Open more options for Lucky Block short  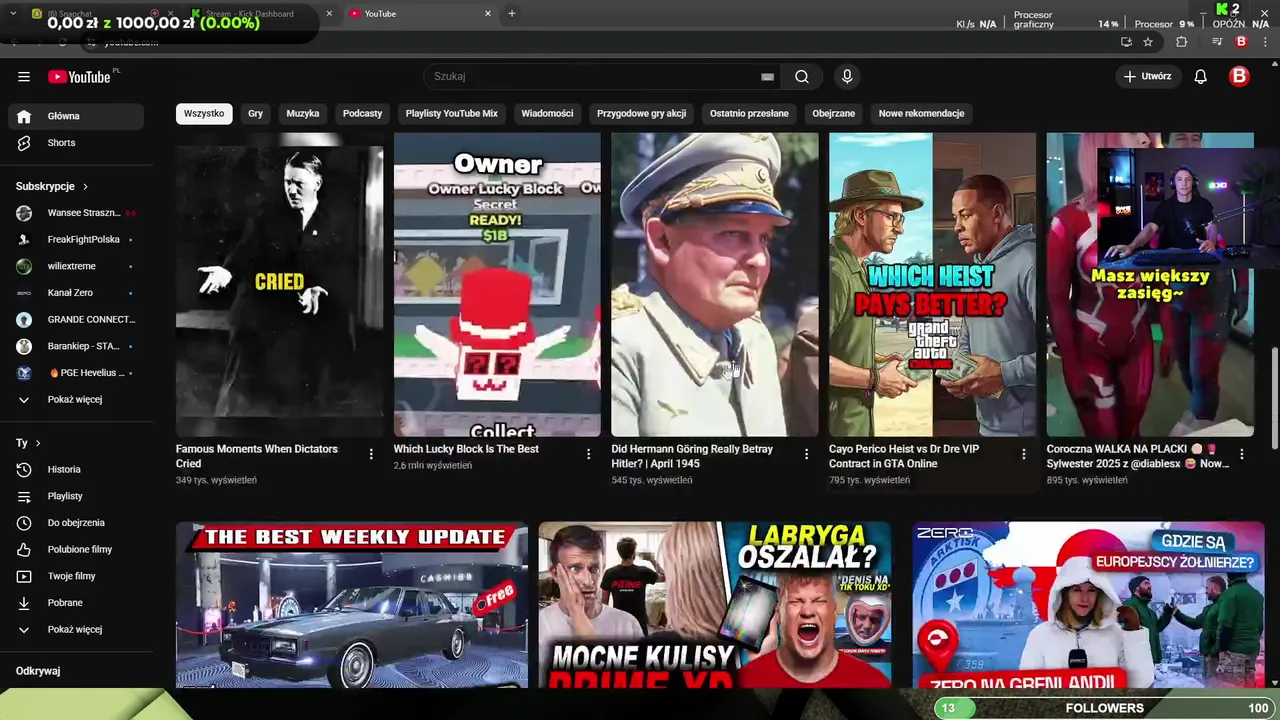(588, 454)
